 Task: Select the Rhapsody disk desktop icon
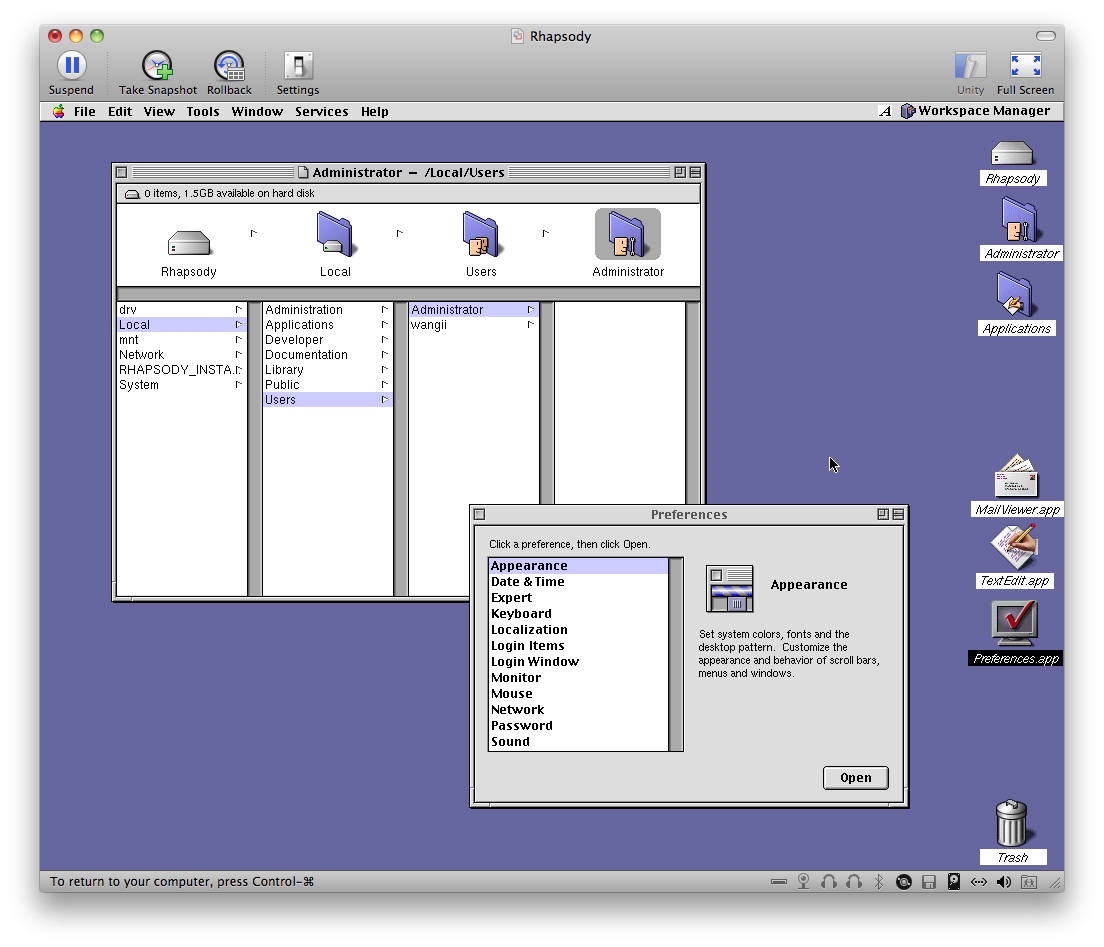1012,154
